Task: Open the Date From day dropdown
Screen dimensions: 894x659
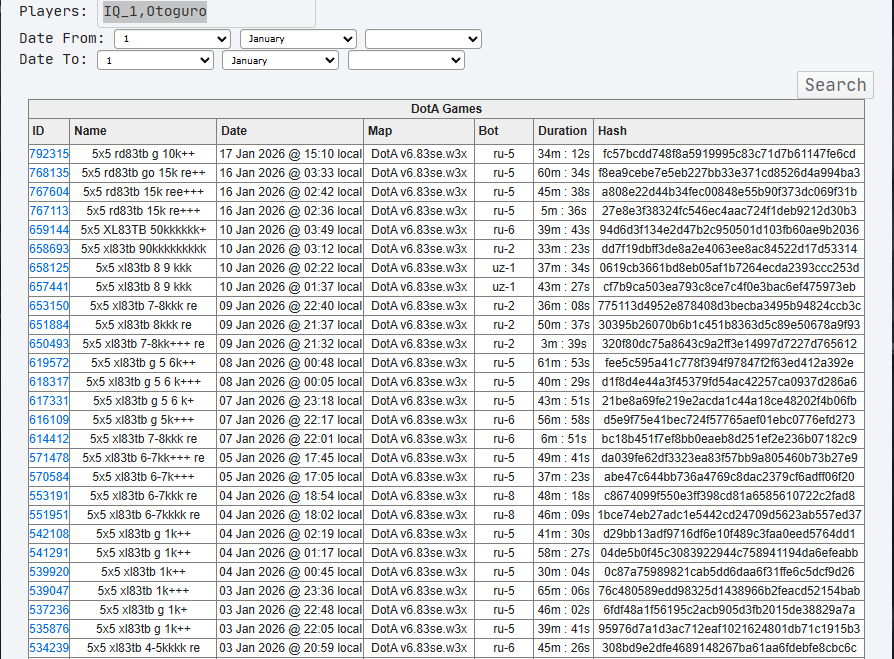Action: pos(172,39)
